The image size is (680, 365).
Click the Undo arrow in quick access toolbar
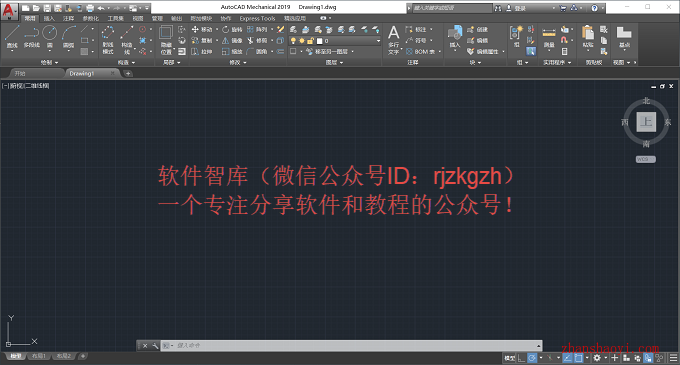point(101,8)
